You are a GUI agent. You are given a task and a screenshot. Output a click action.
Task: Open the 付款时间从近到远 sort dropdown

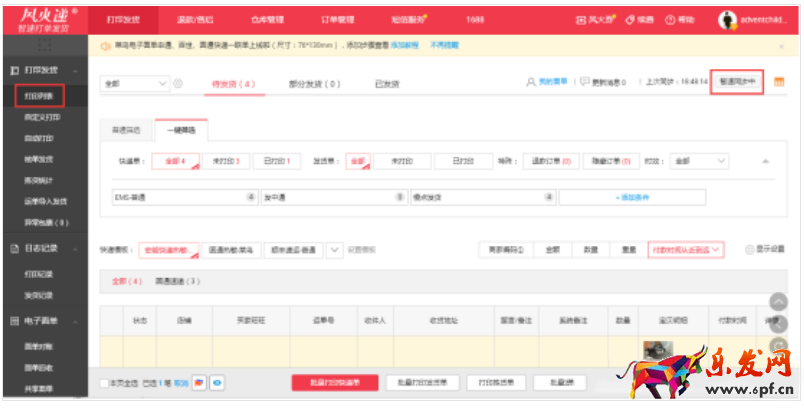[x=686, y=249]
